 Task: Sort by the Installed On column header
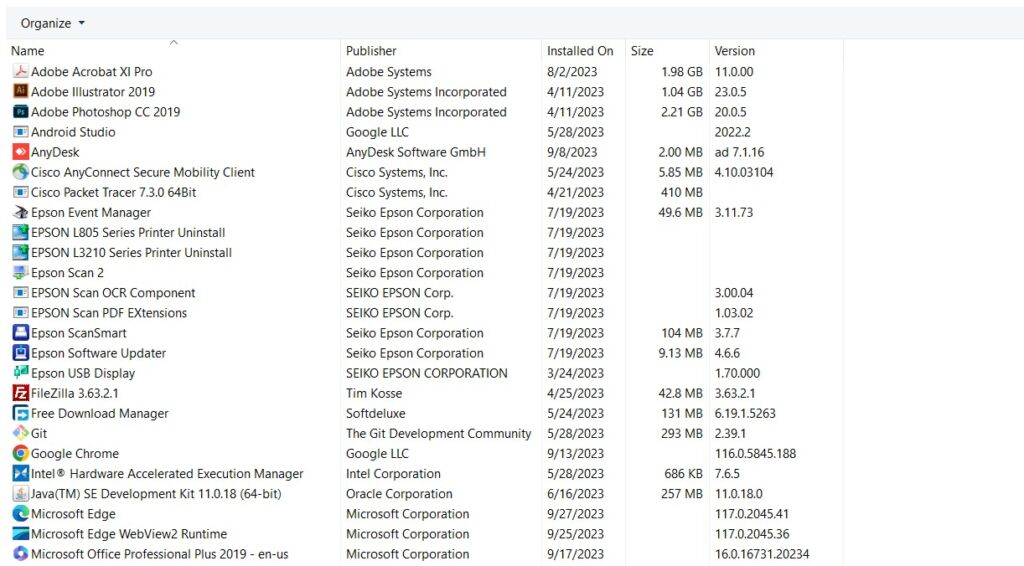pyautogui.click(x=580, y=51)
